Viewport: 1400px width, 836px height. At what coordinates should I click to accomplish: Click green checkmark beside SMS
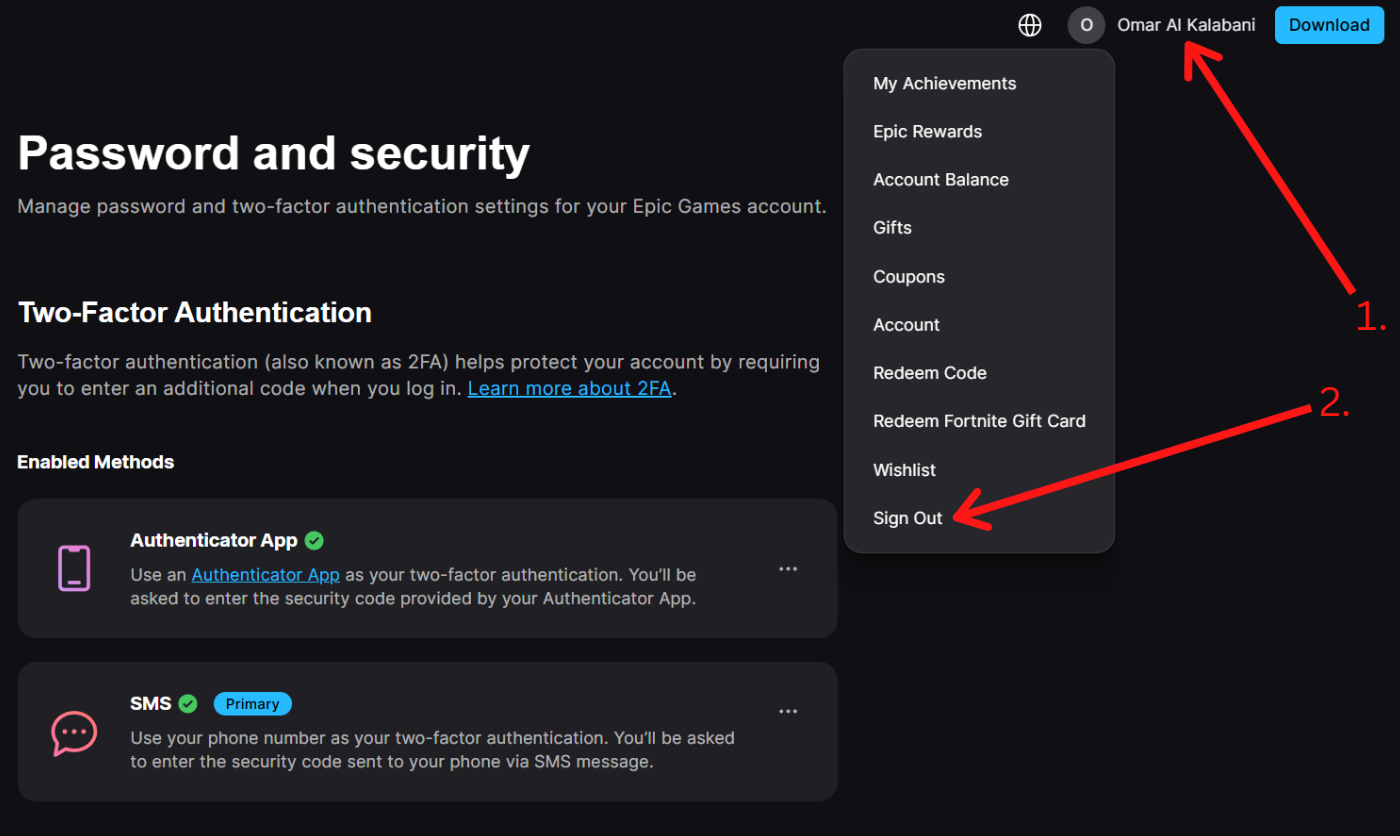pyautogui.click(x=188, y=704)
